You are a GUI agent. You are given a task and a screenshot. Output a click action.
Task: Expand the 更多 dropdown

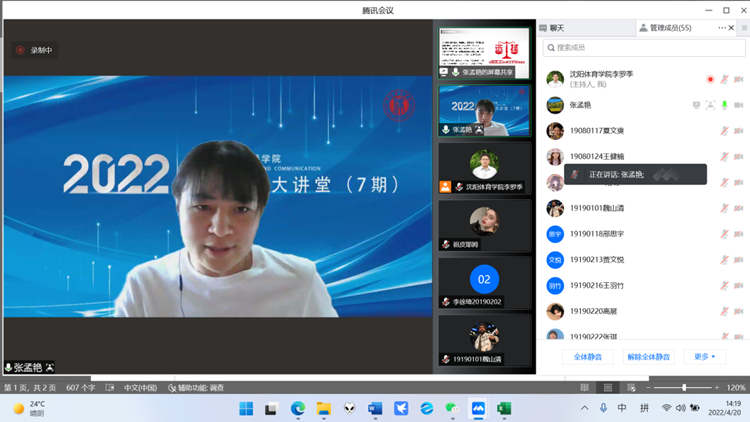[x=705, y=357]
